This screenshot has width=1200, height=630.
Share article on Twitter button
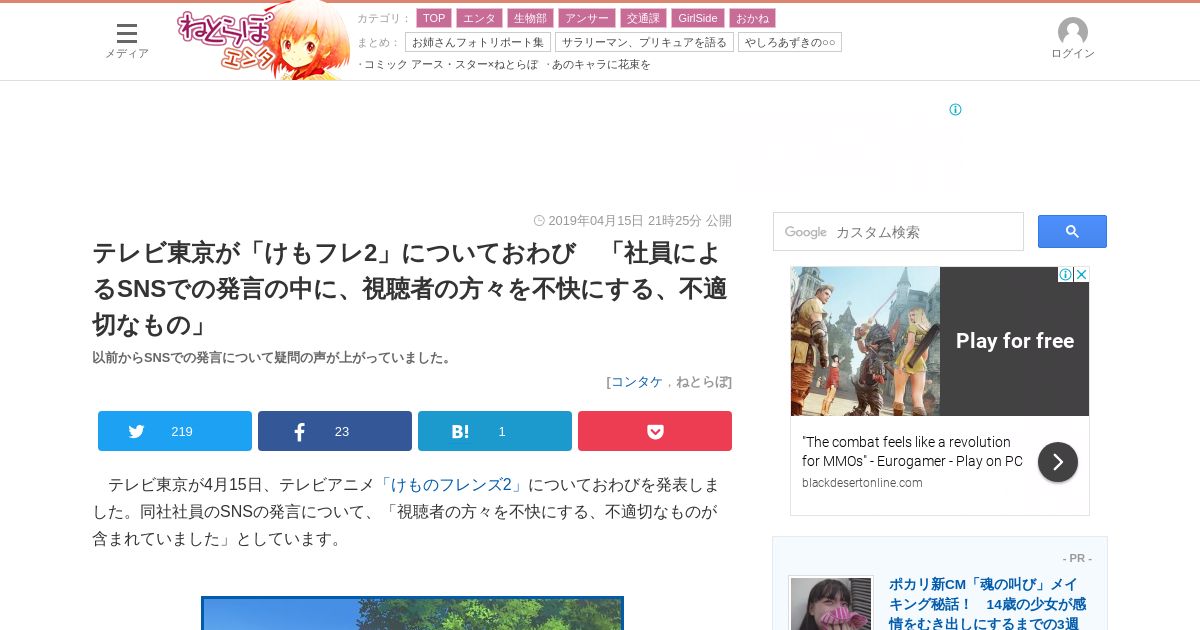pyautogui.click(x=175, y=431)
